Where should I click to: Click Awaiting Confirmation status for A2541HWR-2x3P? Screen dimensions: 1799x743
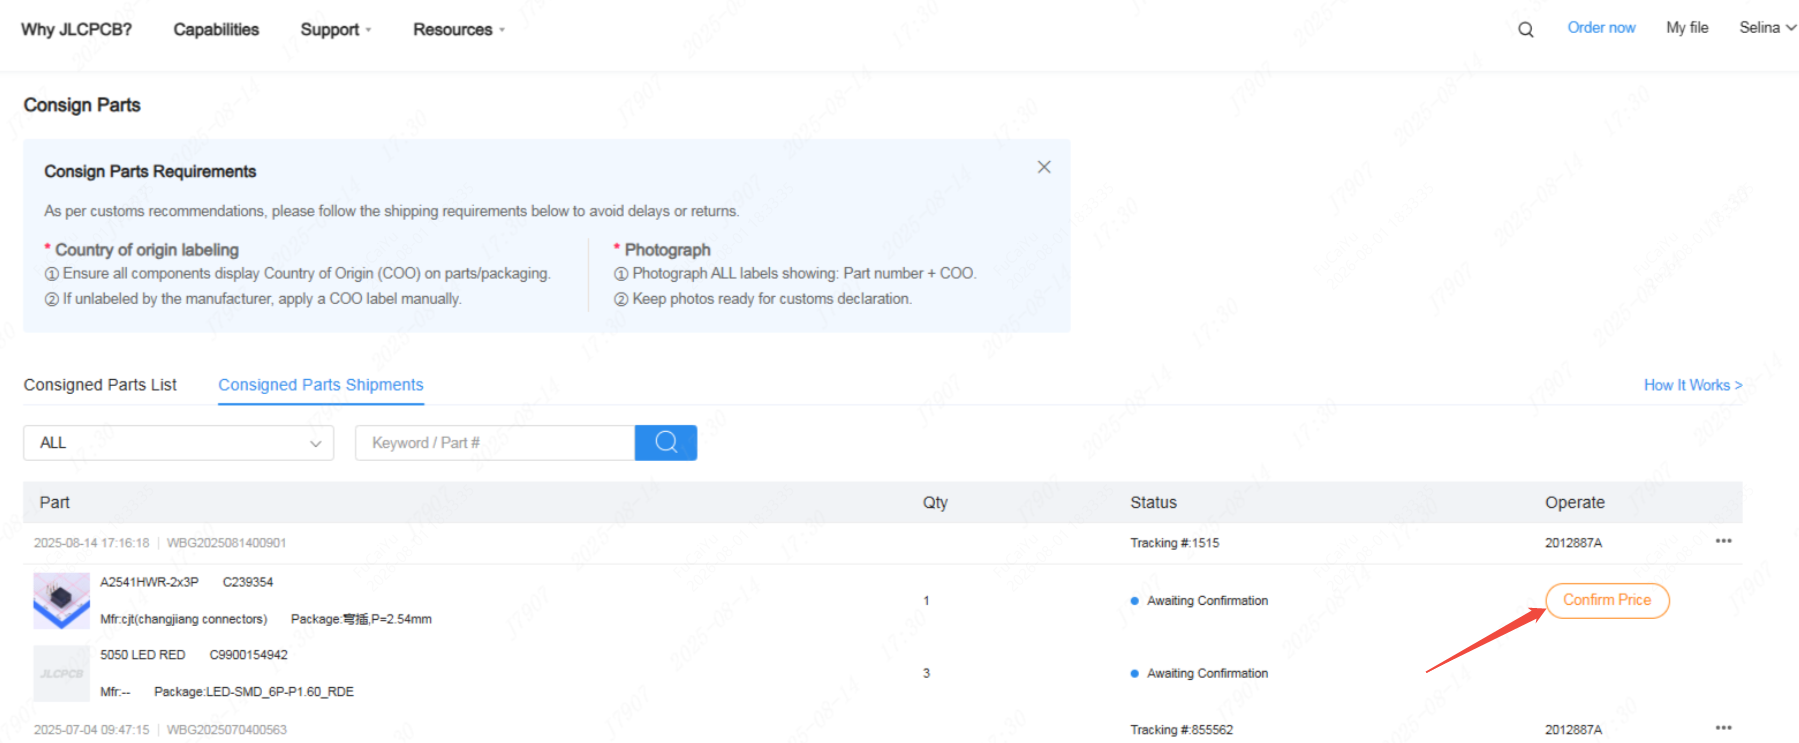[x=1207, y=601]
